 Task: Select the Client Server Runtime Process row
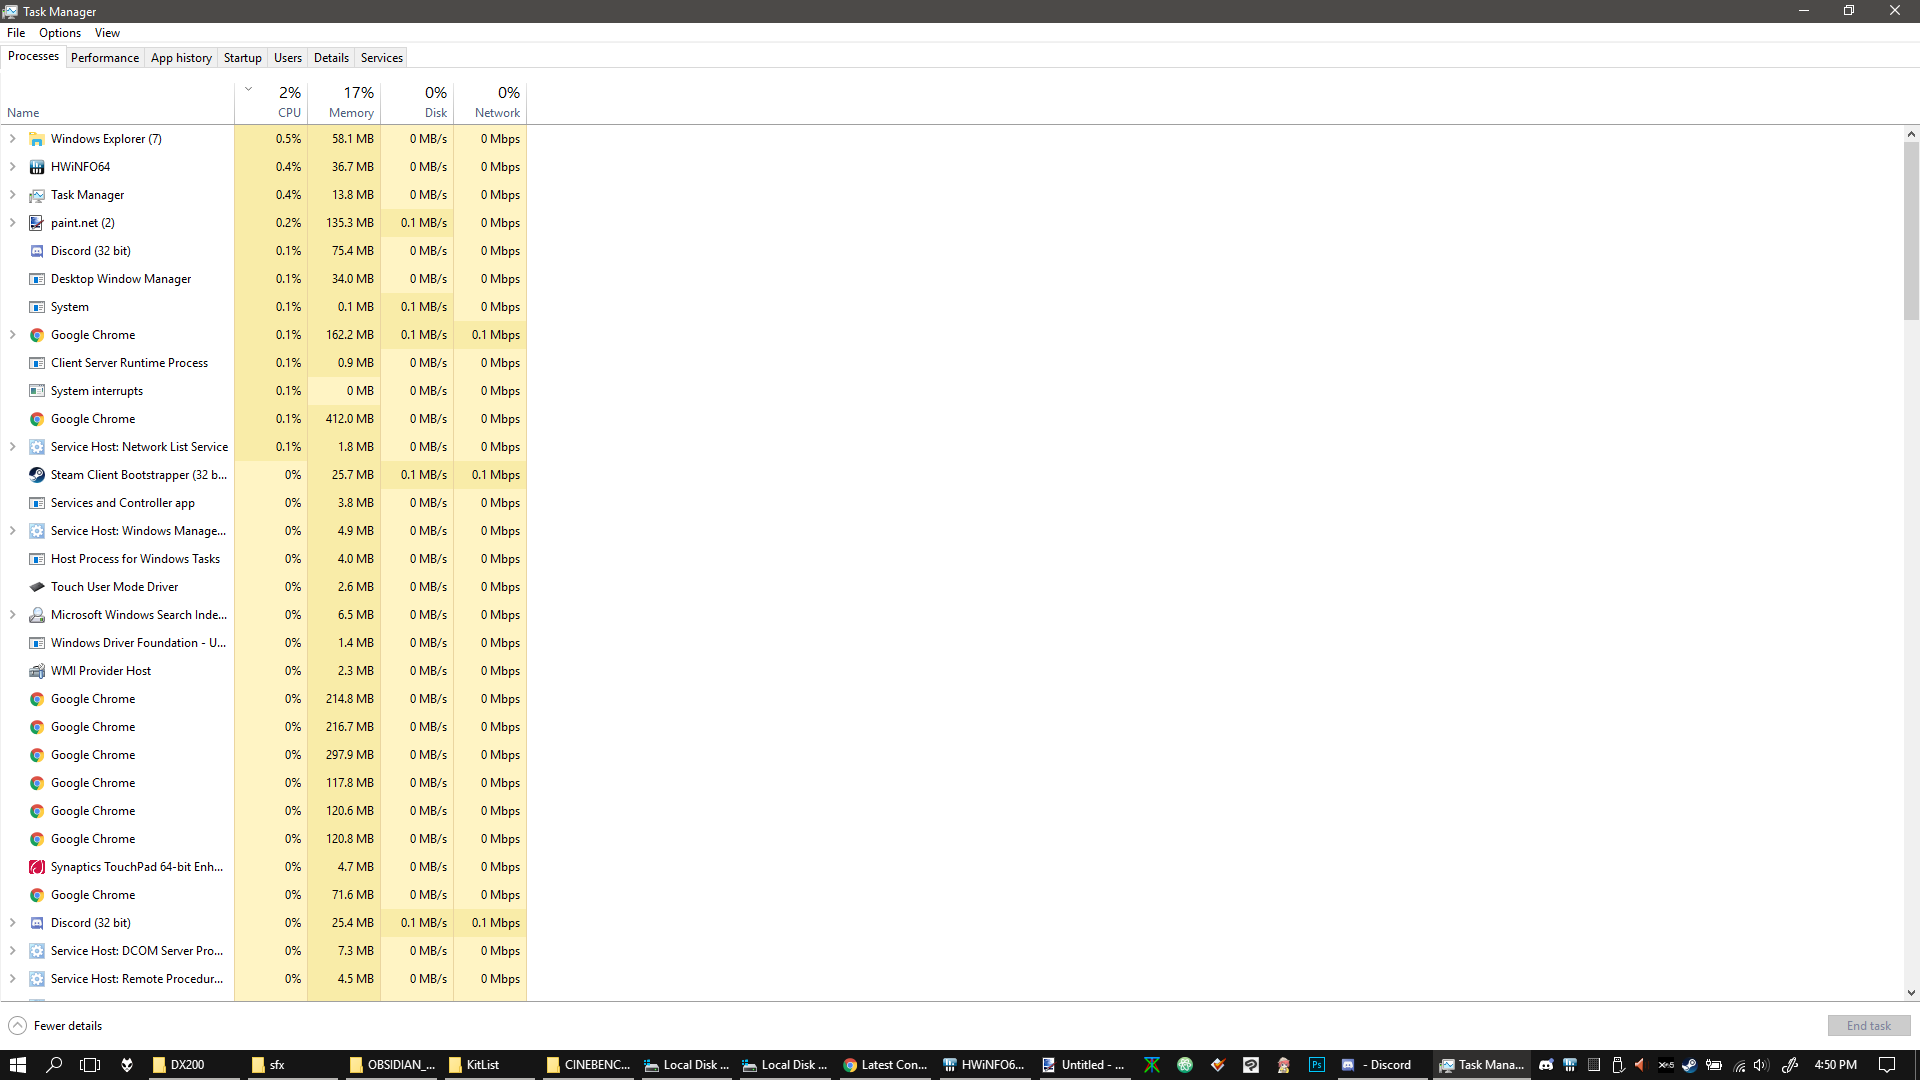(263, 363)
